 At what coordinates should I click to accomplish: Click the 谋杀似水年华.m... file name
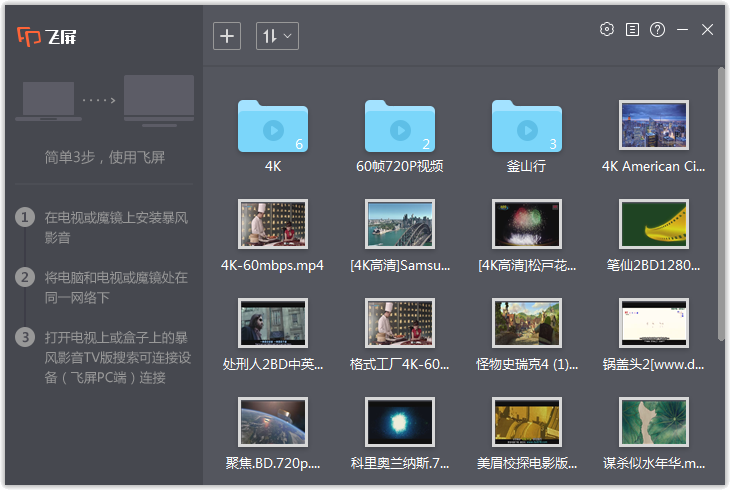tap(654, 463)
